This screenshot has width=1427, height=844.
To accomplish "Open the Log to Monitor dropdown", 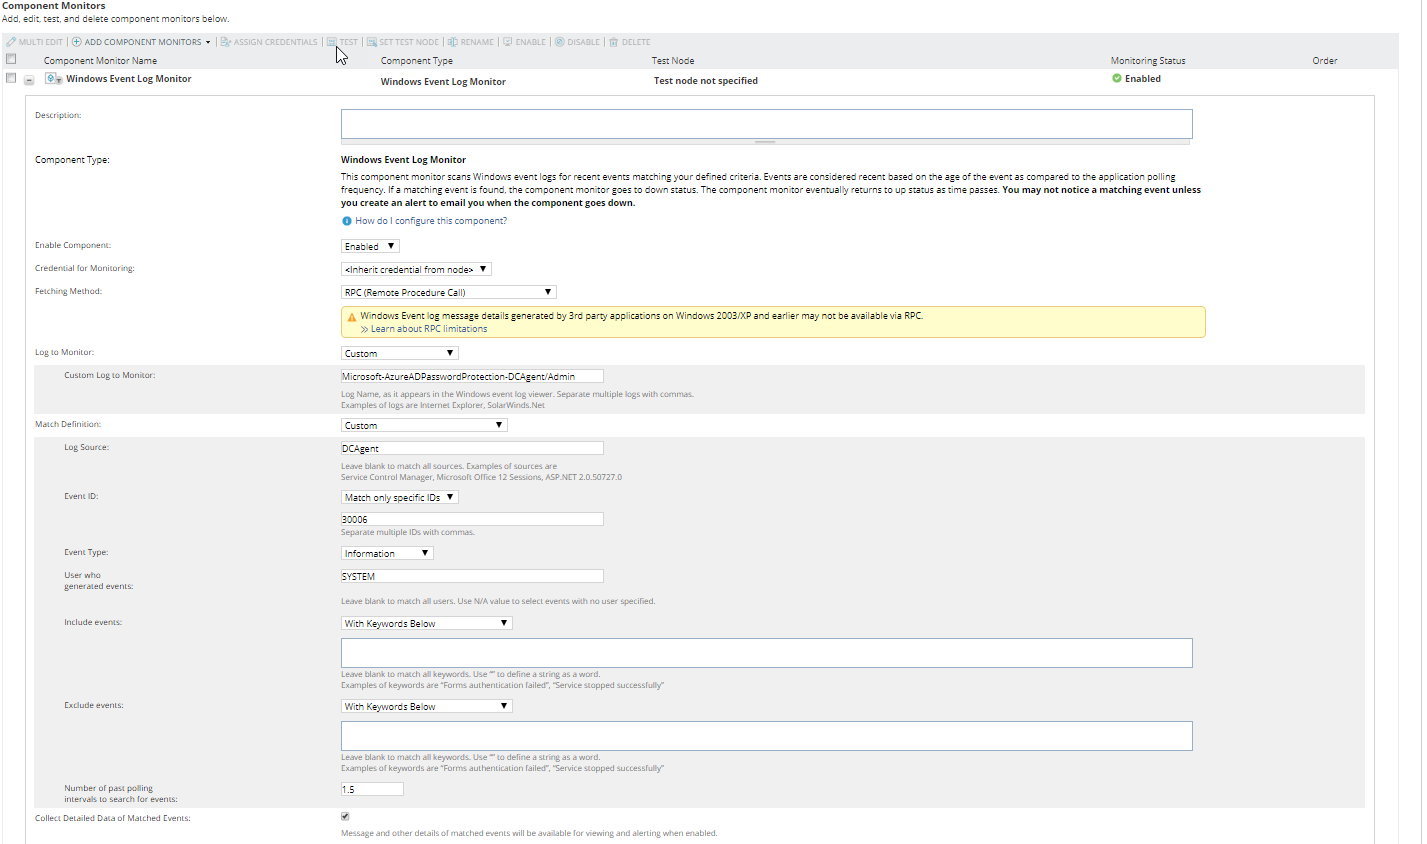I will (x=399, y=353).
